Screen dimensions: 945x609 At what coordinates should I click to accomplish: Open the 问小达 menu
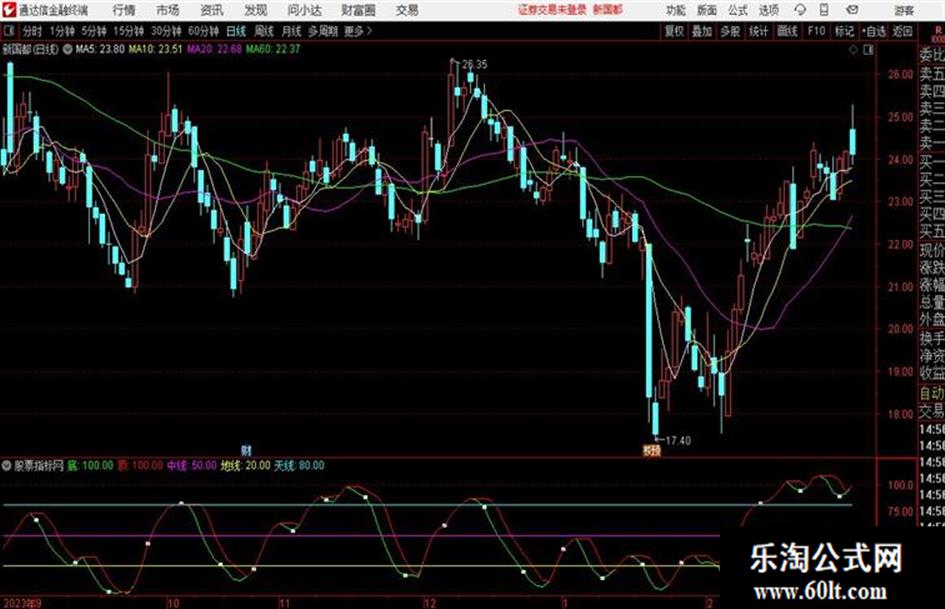(304, 10)
